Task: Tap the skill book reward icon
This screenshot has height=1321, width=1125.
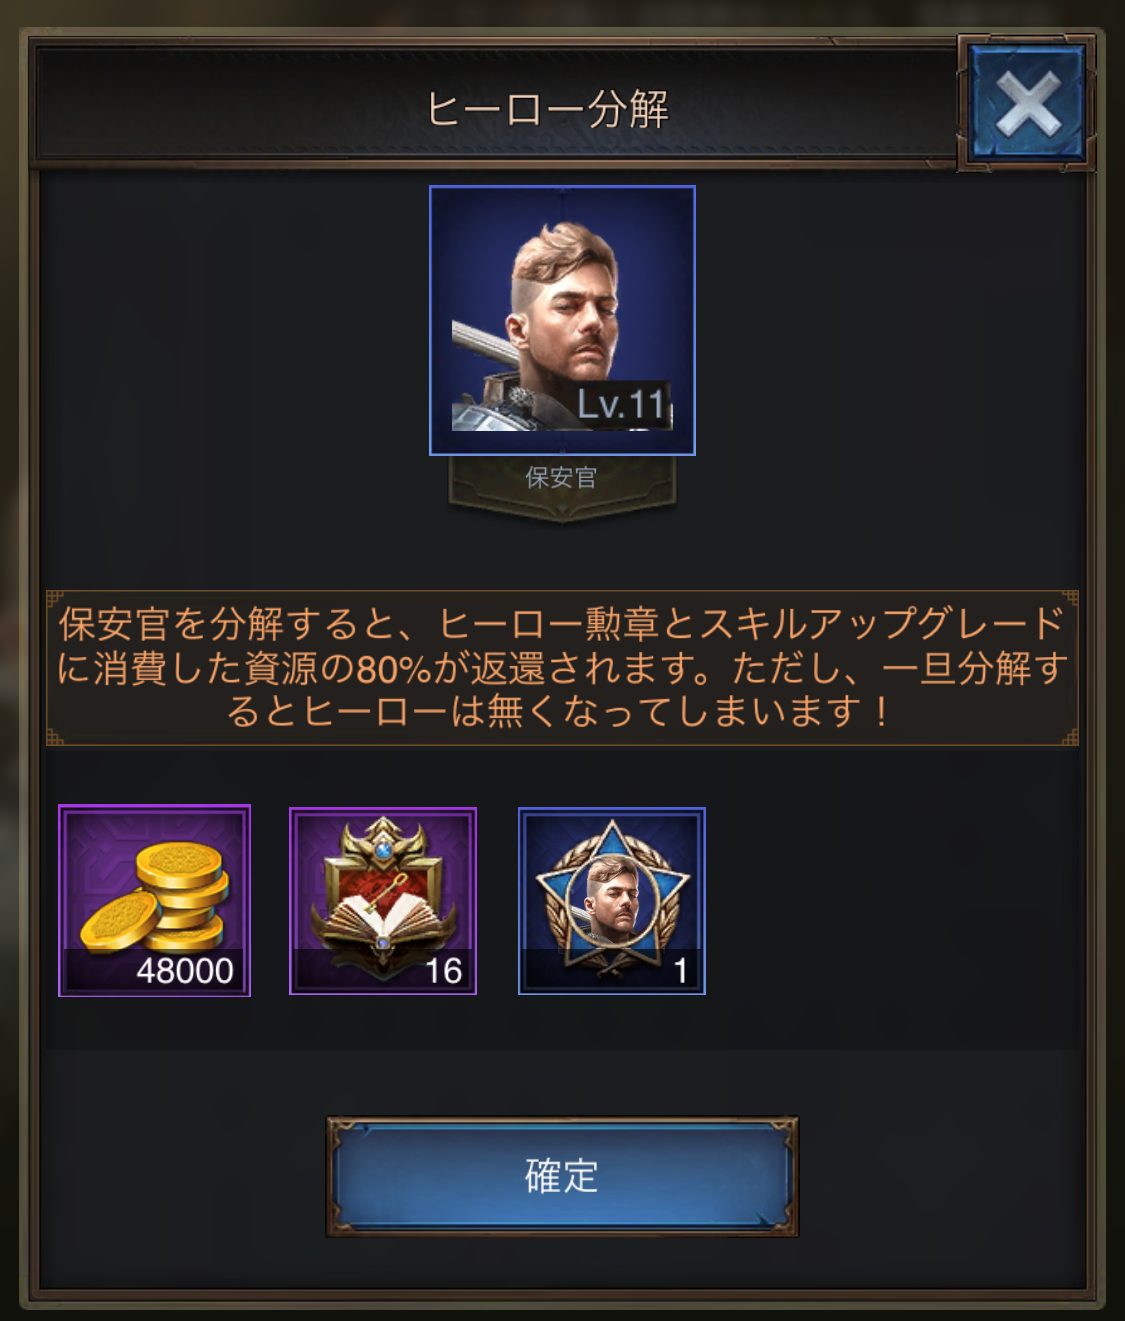Action: click(383, 901)
